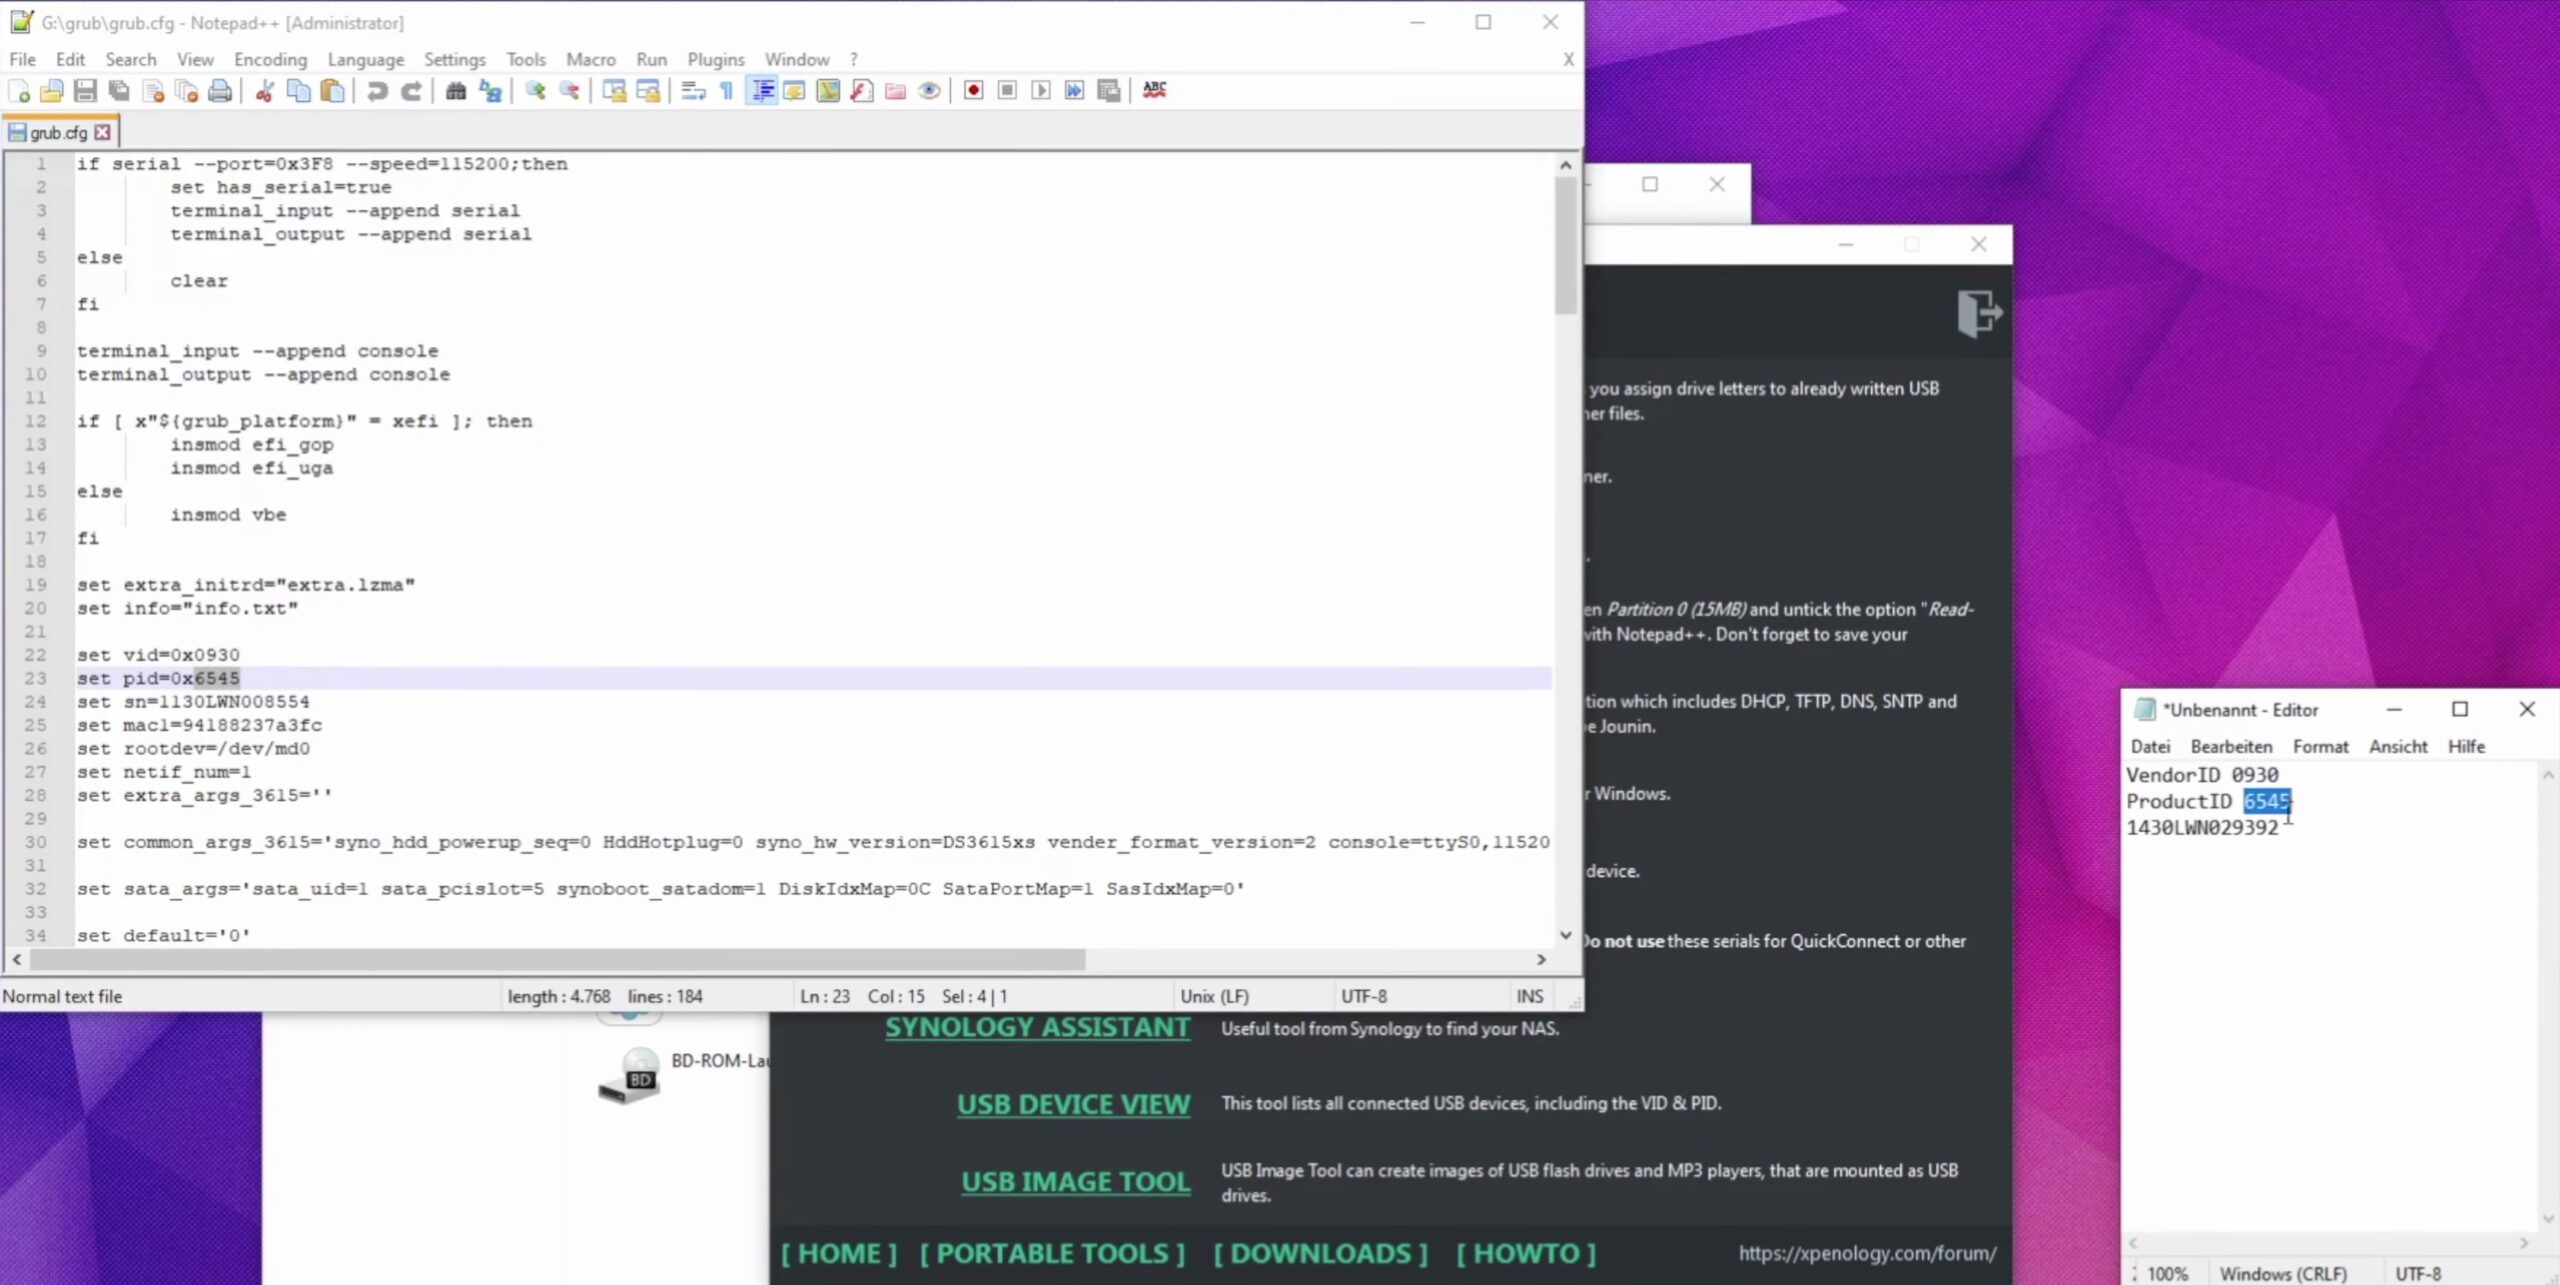Run macro multiple times icon
This screenshot has width=2560, height=1285.
click(1074, 91)
